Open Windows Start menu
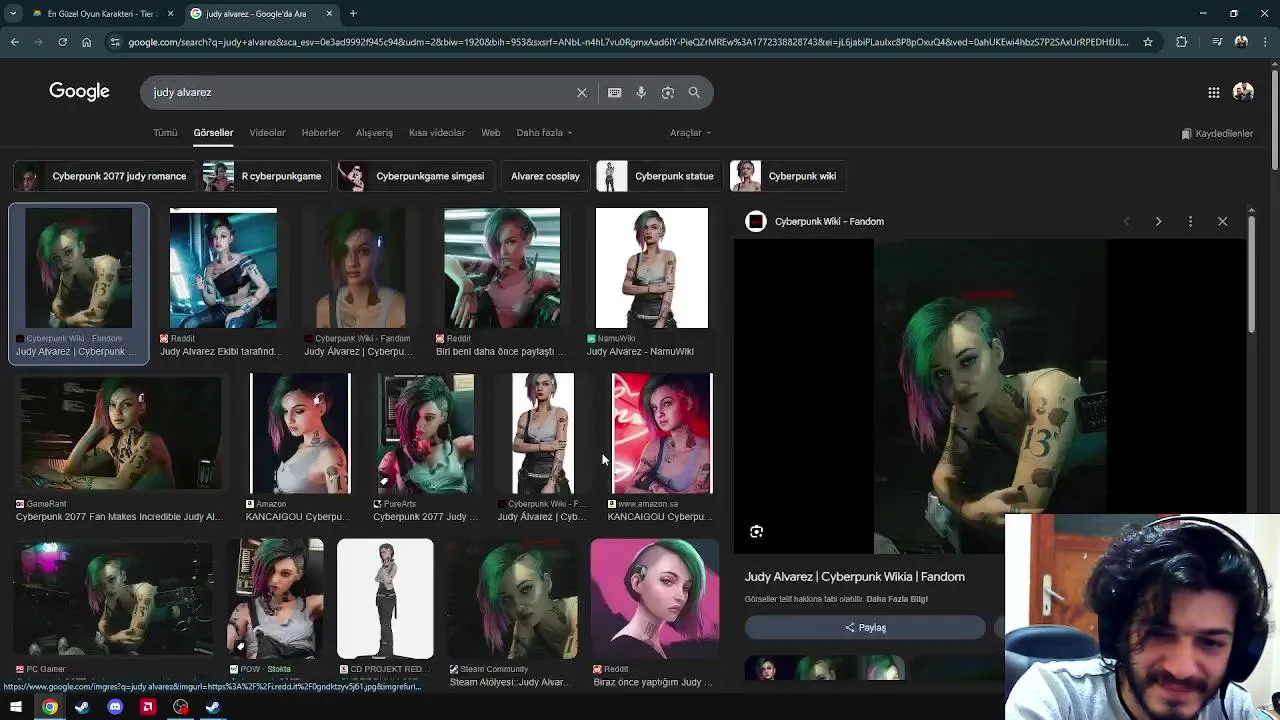Viewport: 1280px width, 720px height. 16,707
